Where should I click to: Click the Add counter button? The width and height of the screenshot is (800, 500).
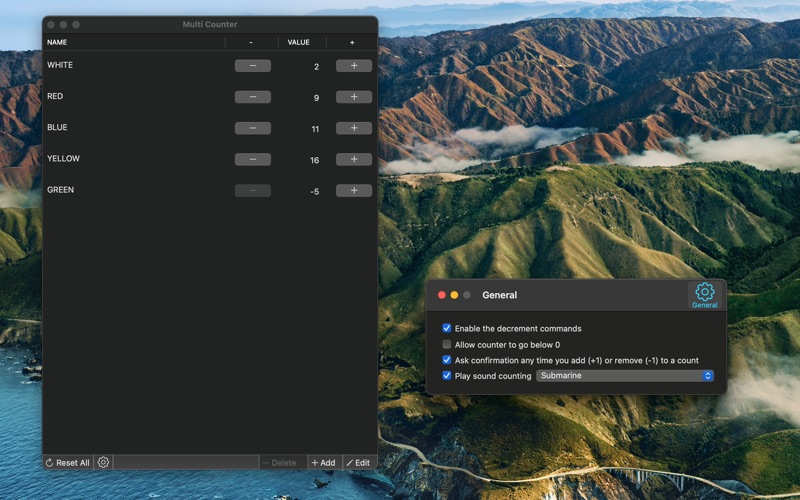(x=323, y=463)
